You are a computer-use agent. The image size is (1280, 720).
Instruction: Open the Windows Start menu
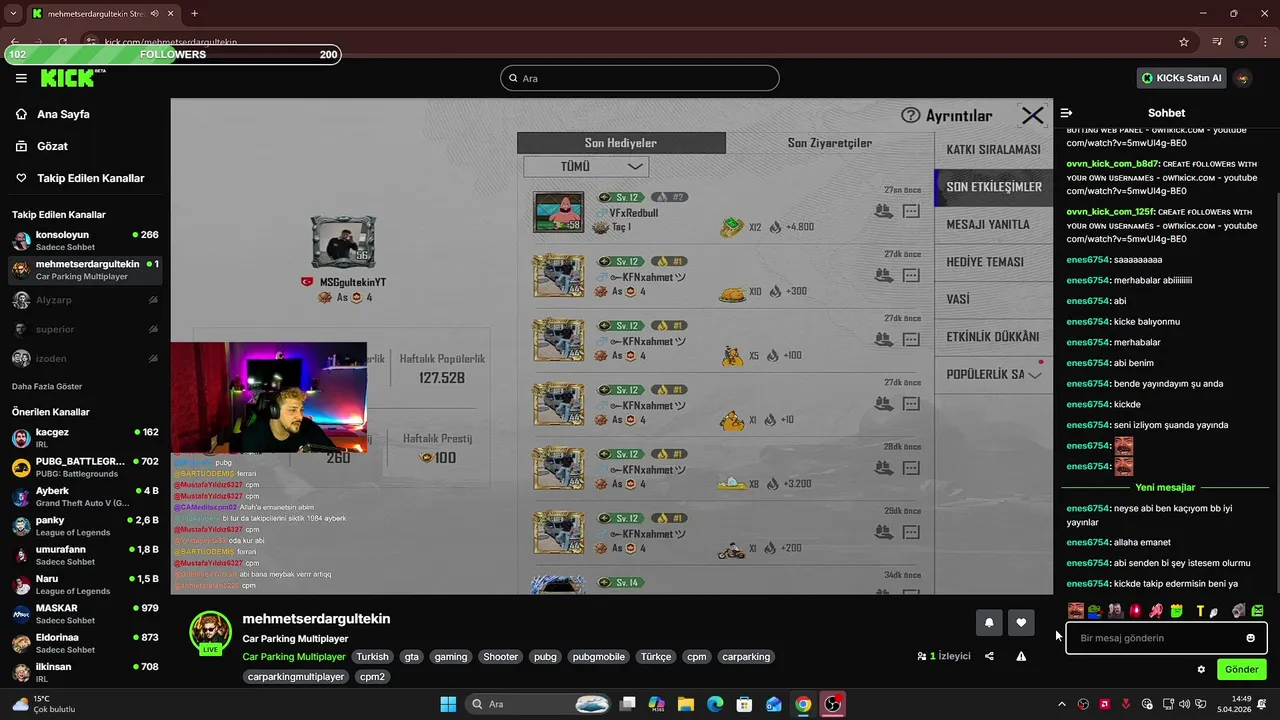tap(448, 704)
